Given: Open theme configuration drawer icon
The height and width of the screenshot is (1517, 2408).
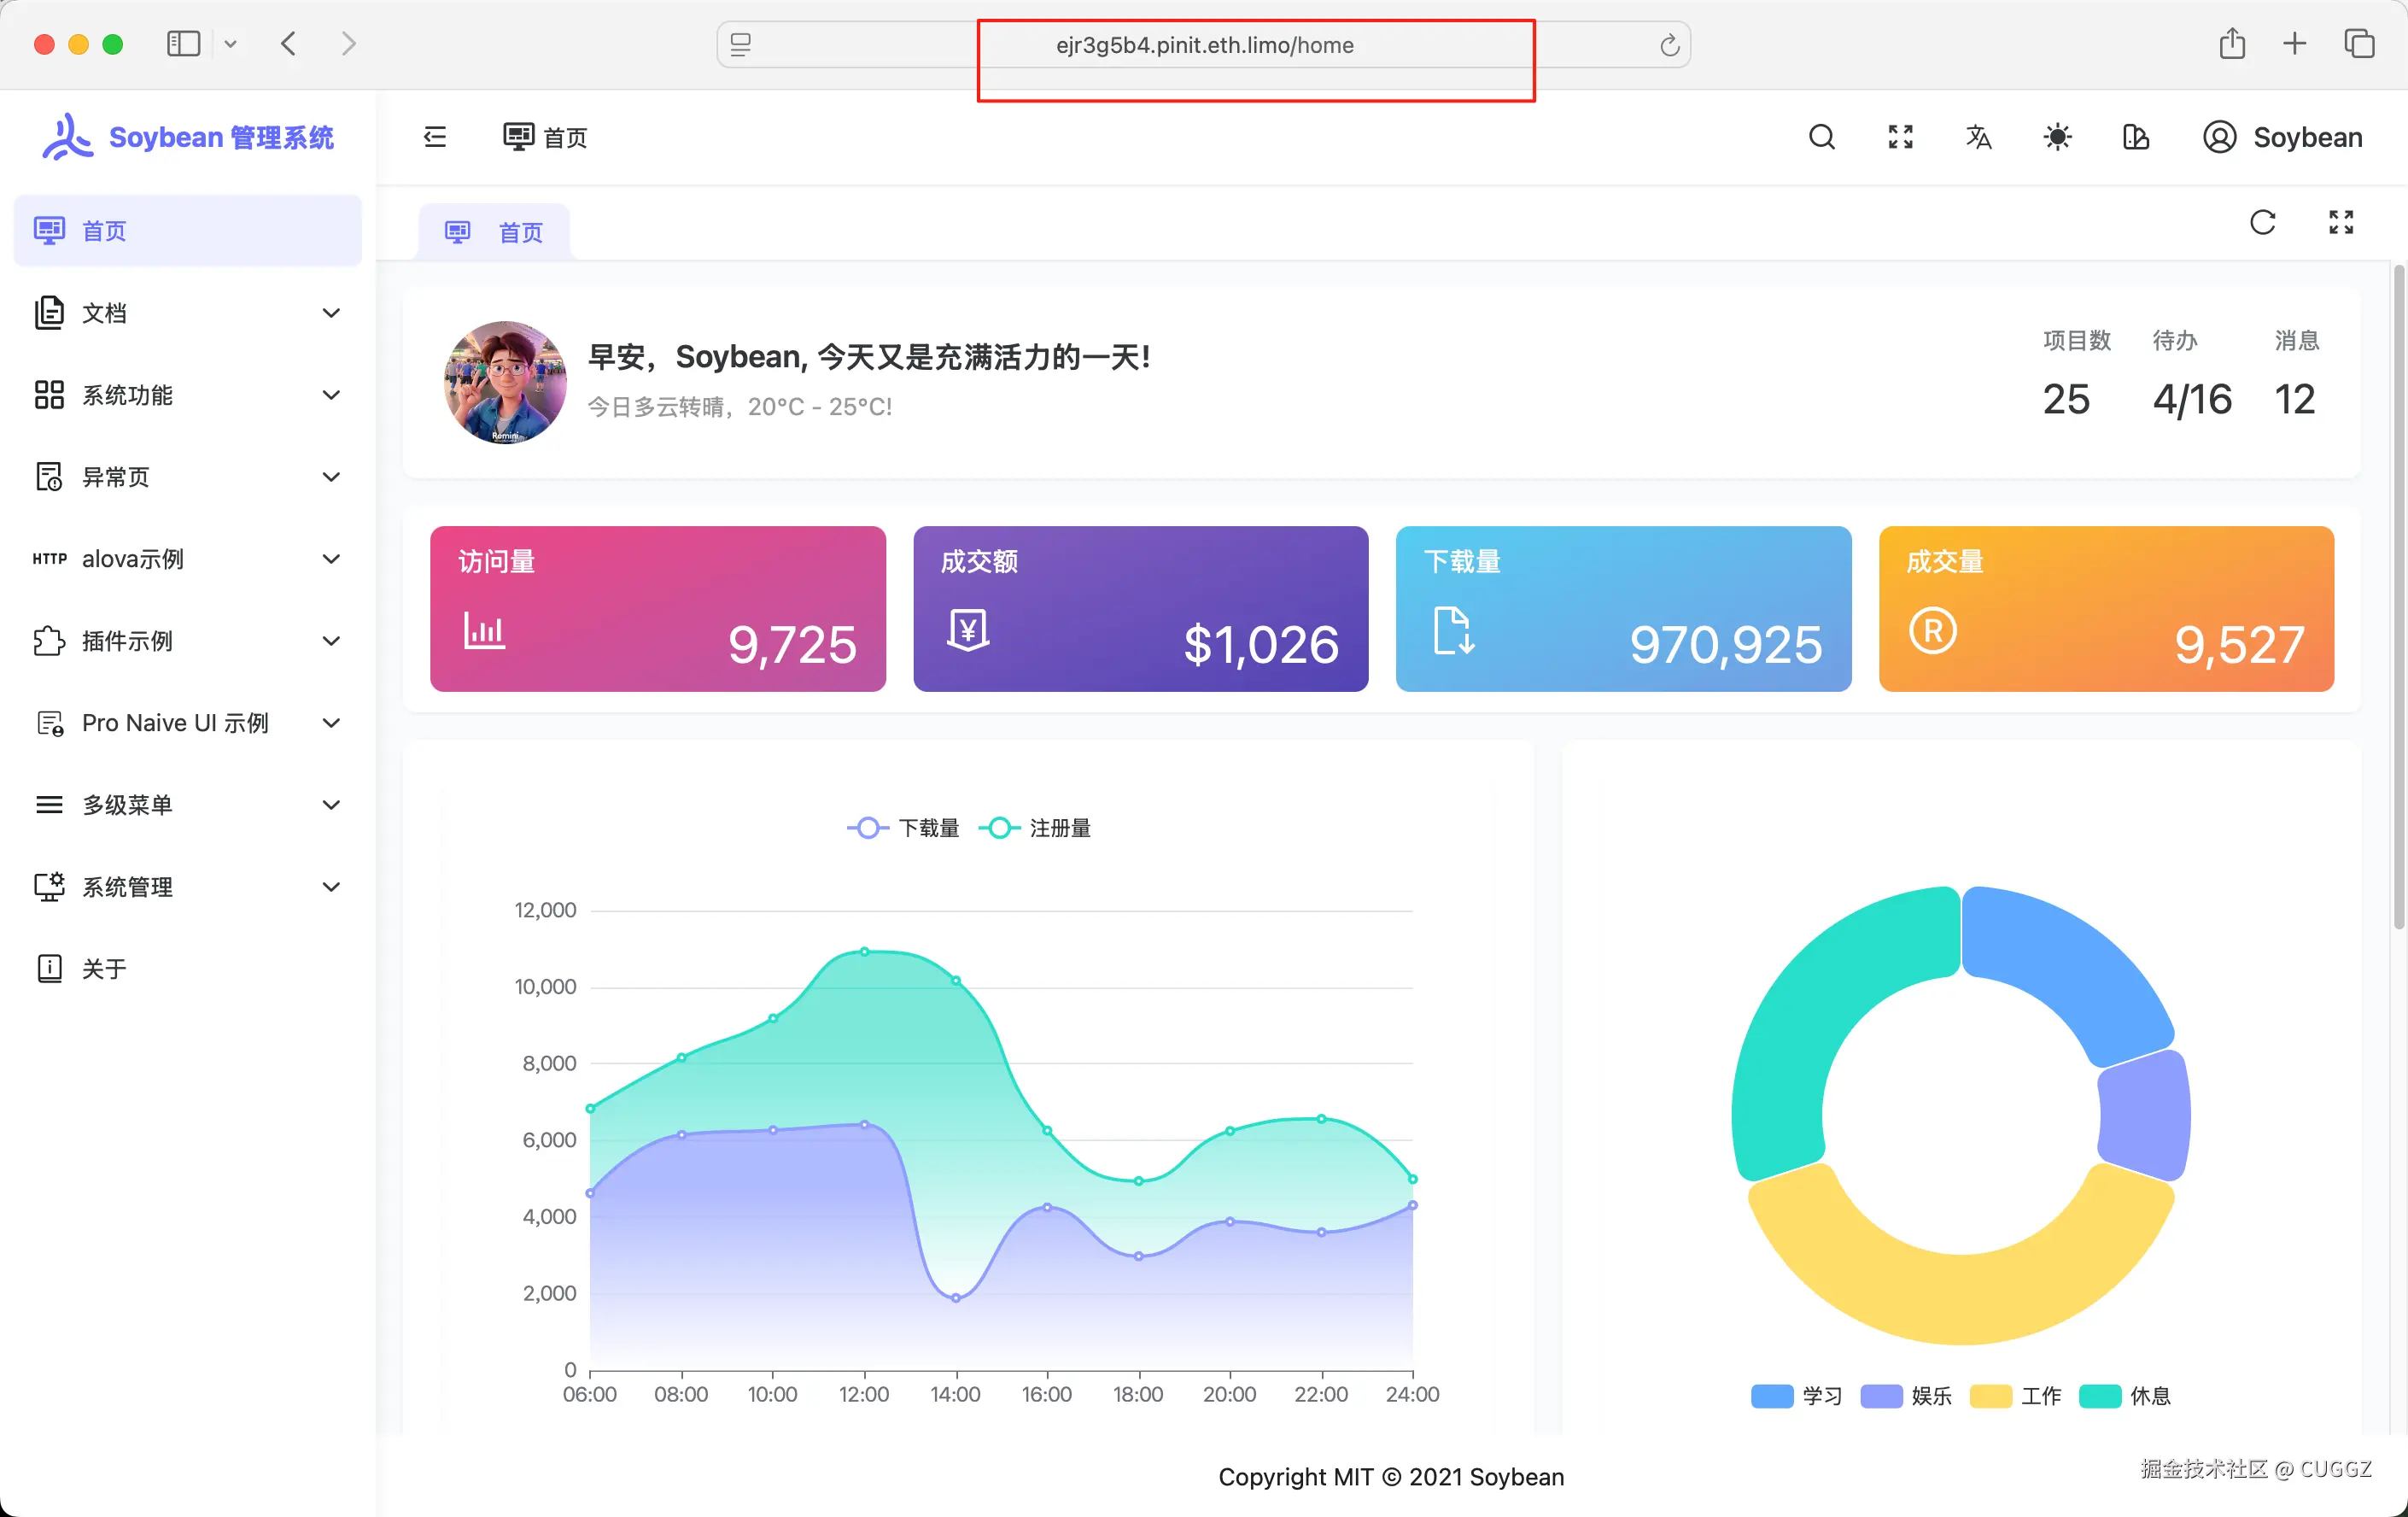Looking at the screenshot, I should [x=2135, y=137].
